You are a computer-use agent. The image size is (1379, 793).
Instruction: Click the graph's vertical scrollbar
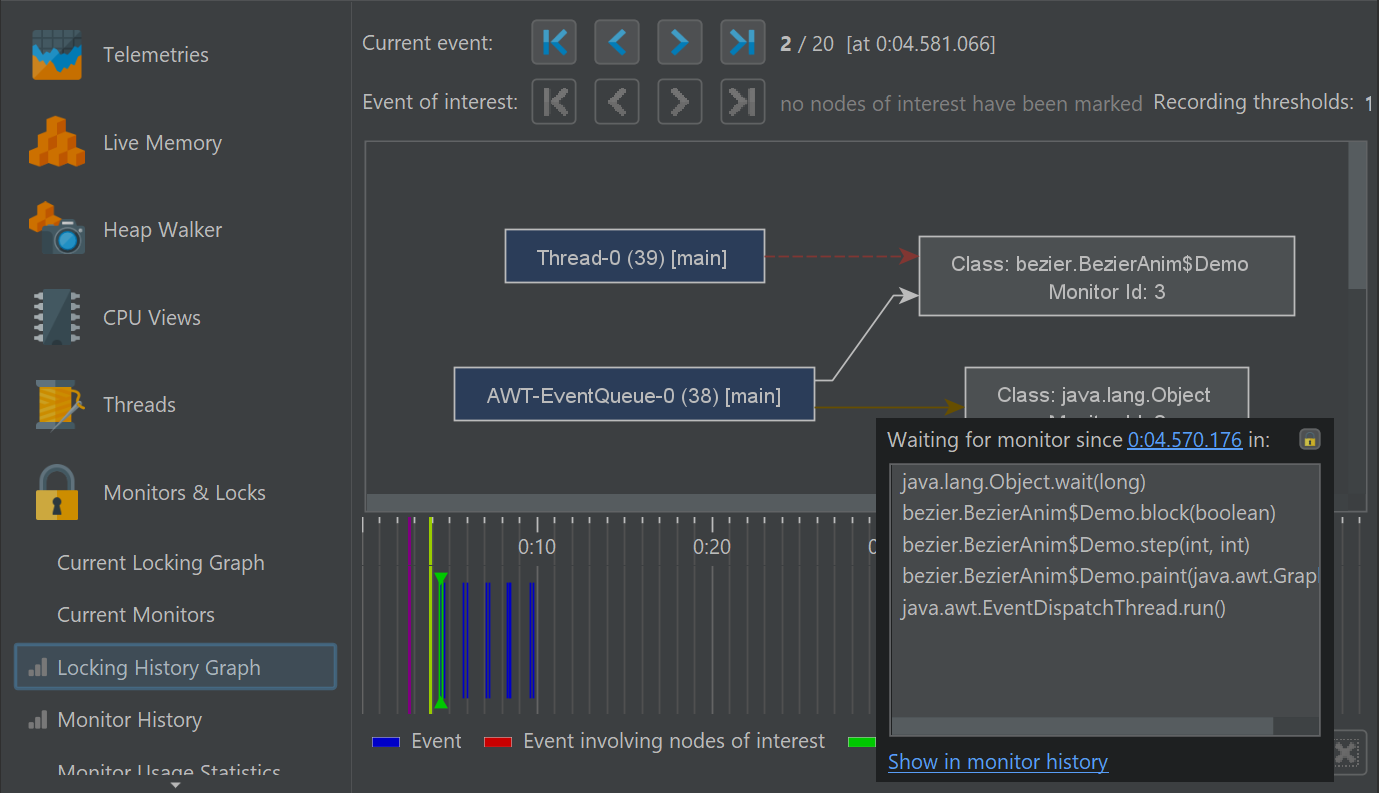1357,215
